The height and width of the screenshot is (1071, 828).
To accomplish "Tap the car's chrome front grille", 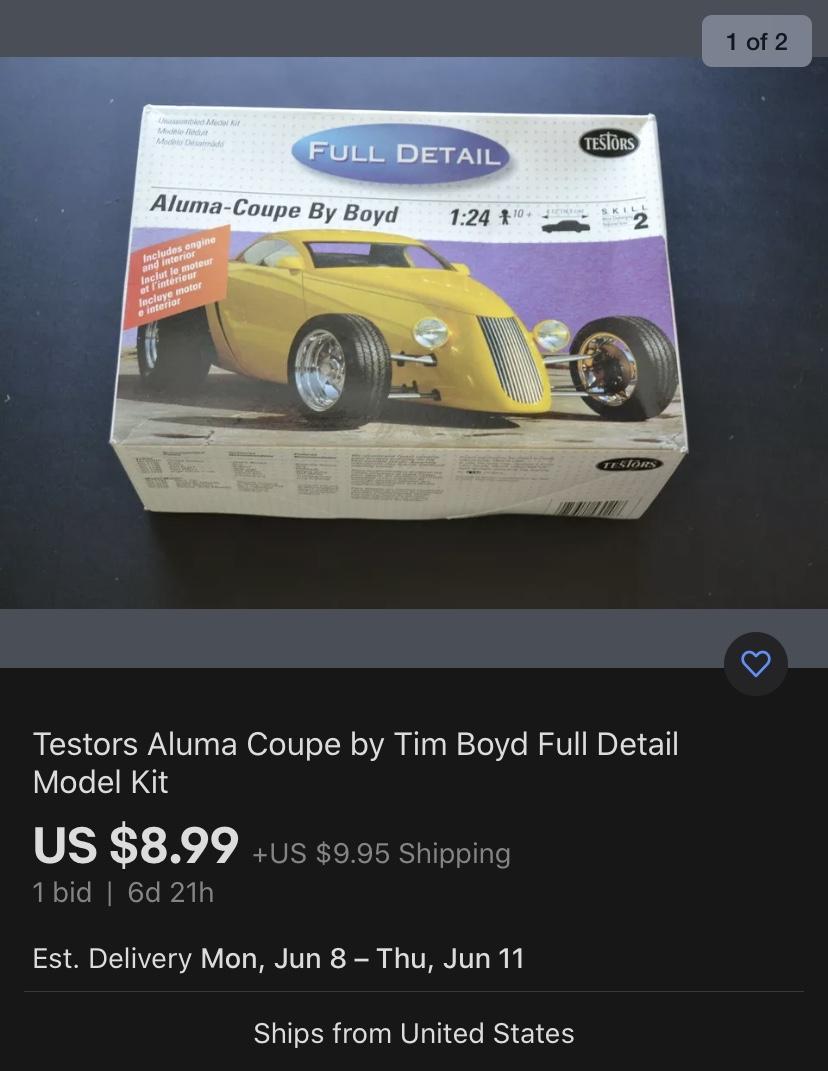I will [510, 359].
